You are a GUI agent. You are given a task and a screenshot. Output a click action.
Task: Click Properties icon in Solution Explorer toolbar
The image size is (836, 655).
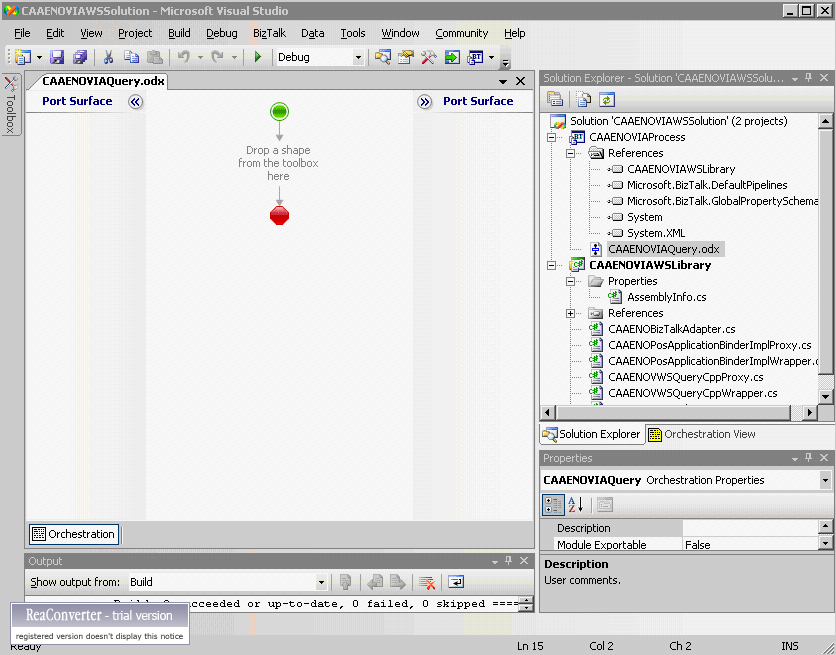click(x=555, y=99)
